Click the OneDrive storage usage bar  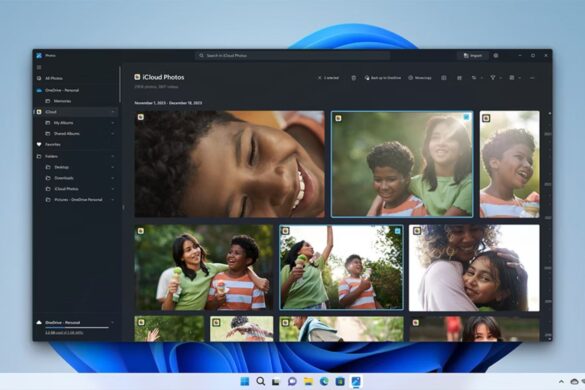(77, 328)
